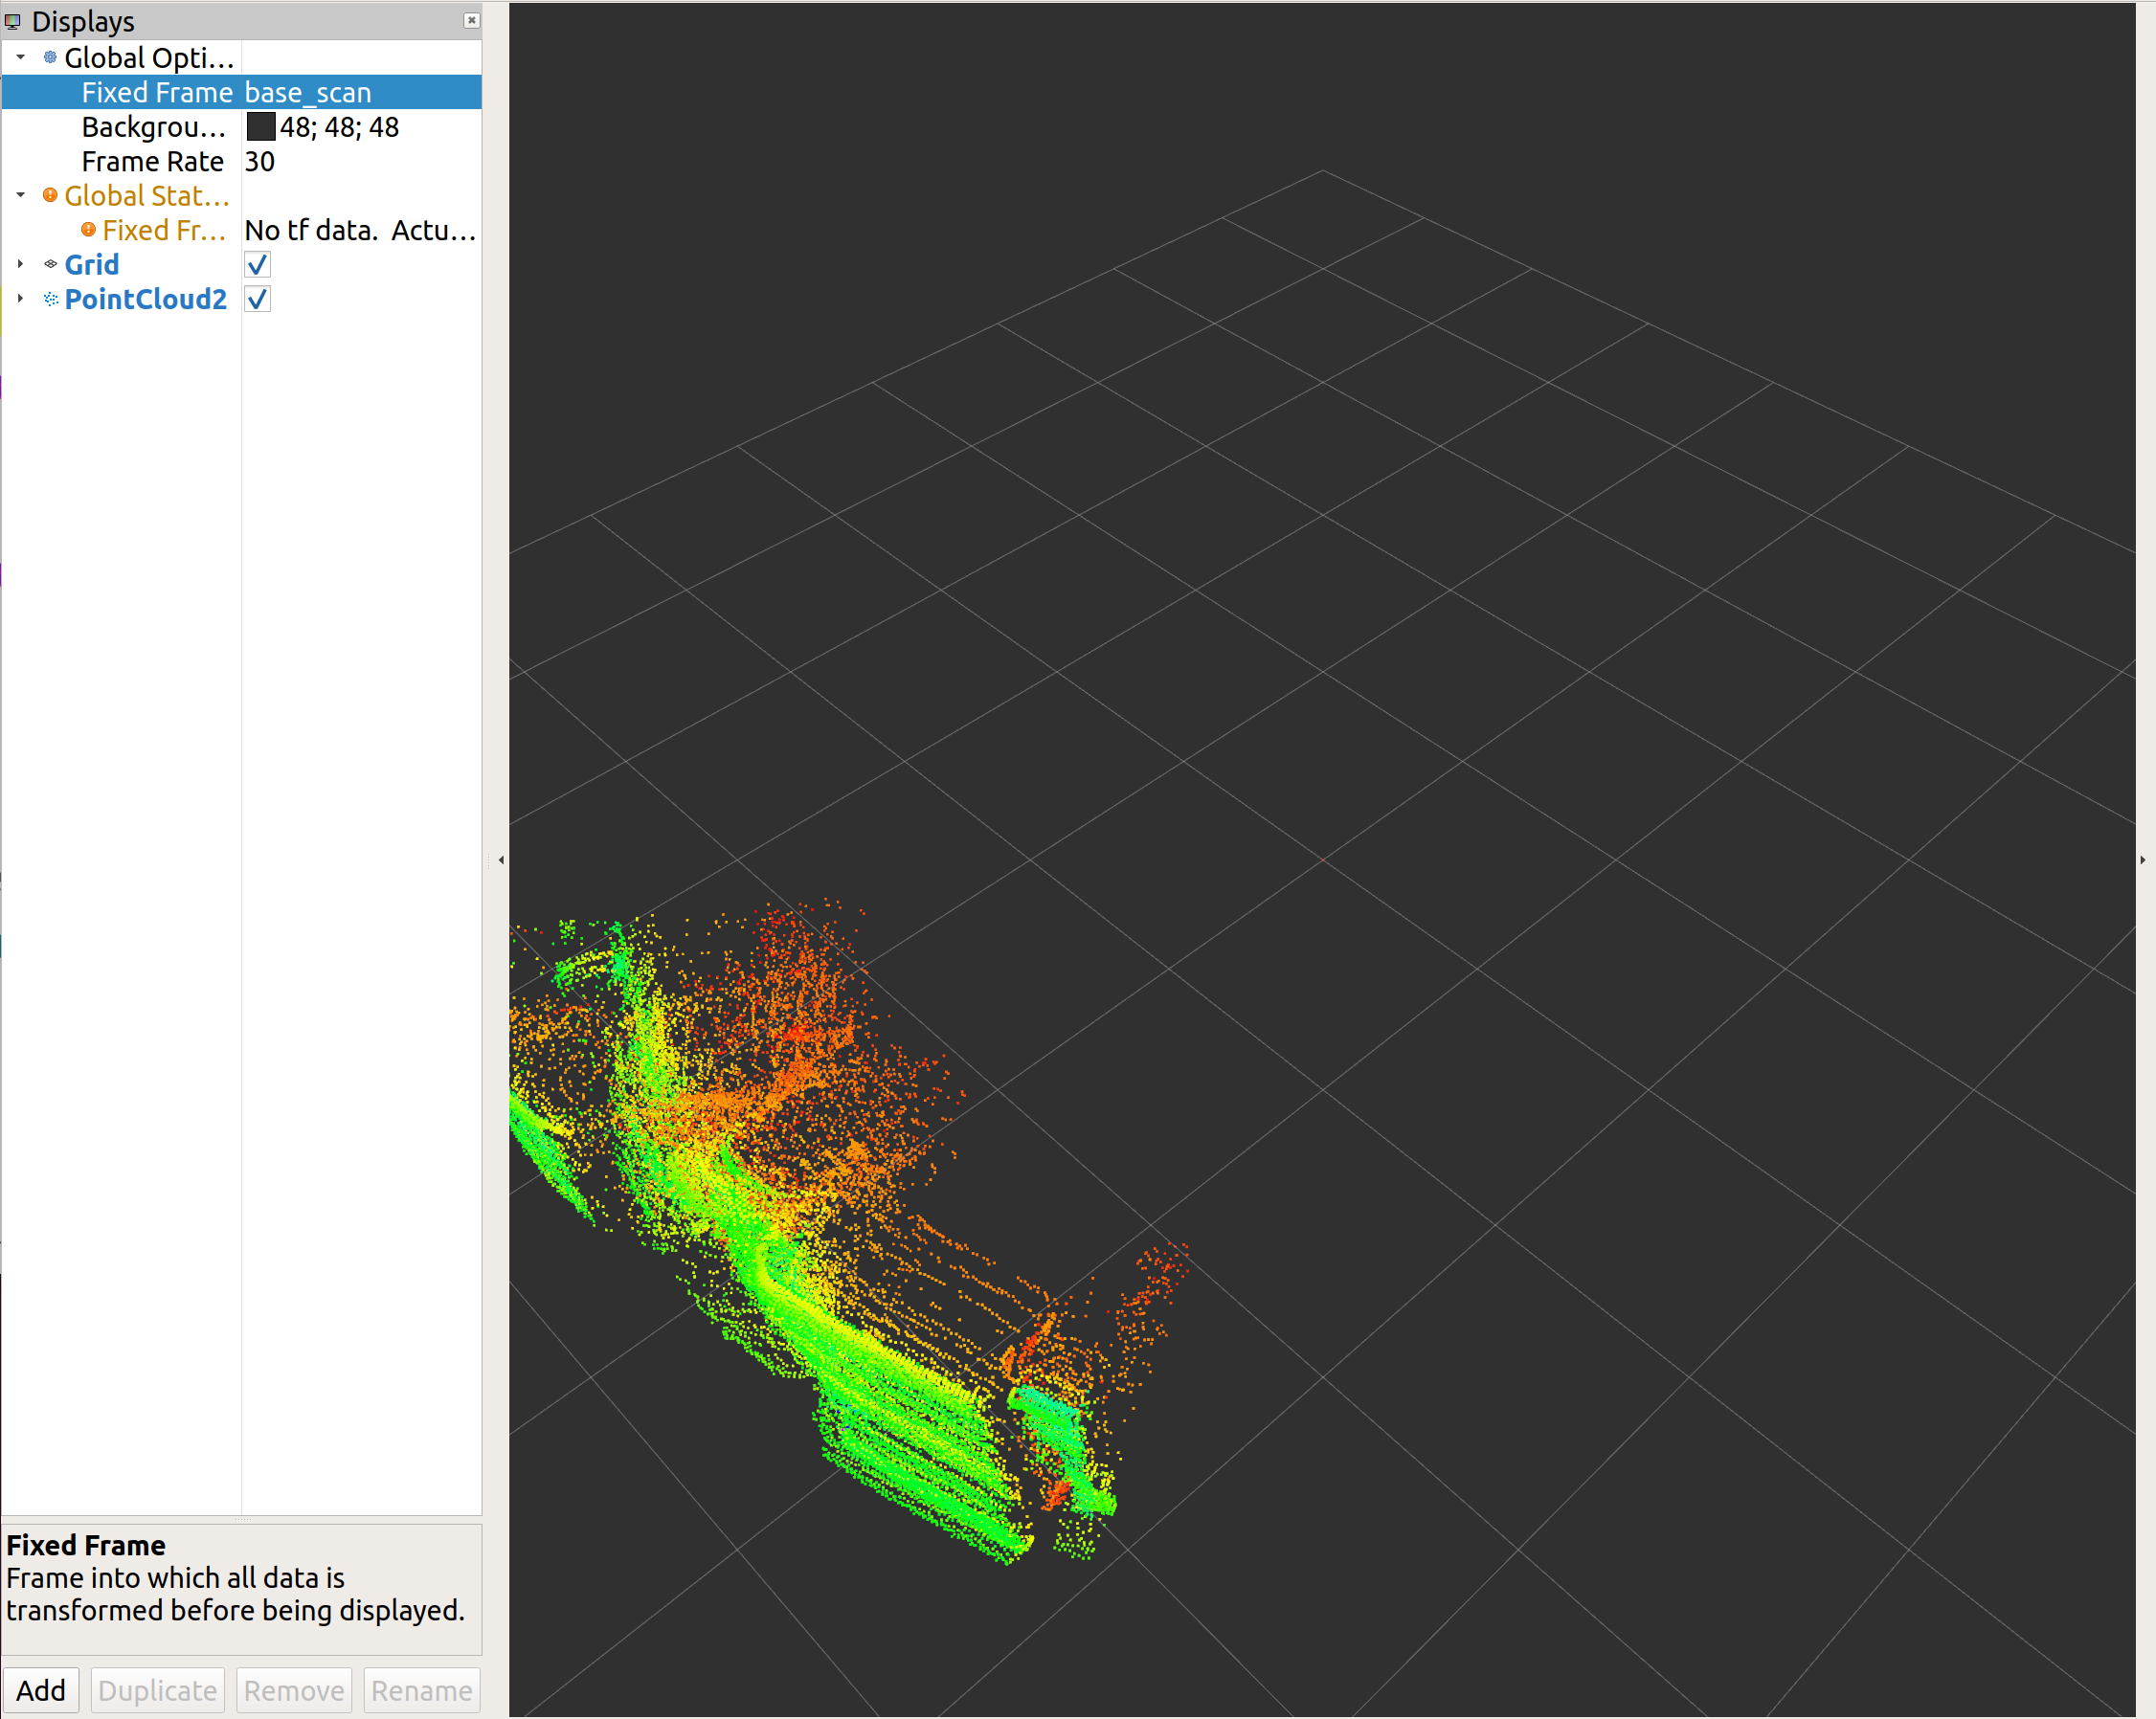Click the PointCloud2 display icon

click(x=50, y=299)
